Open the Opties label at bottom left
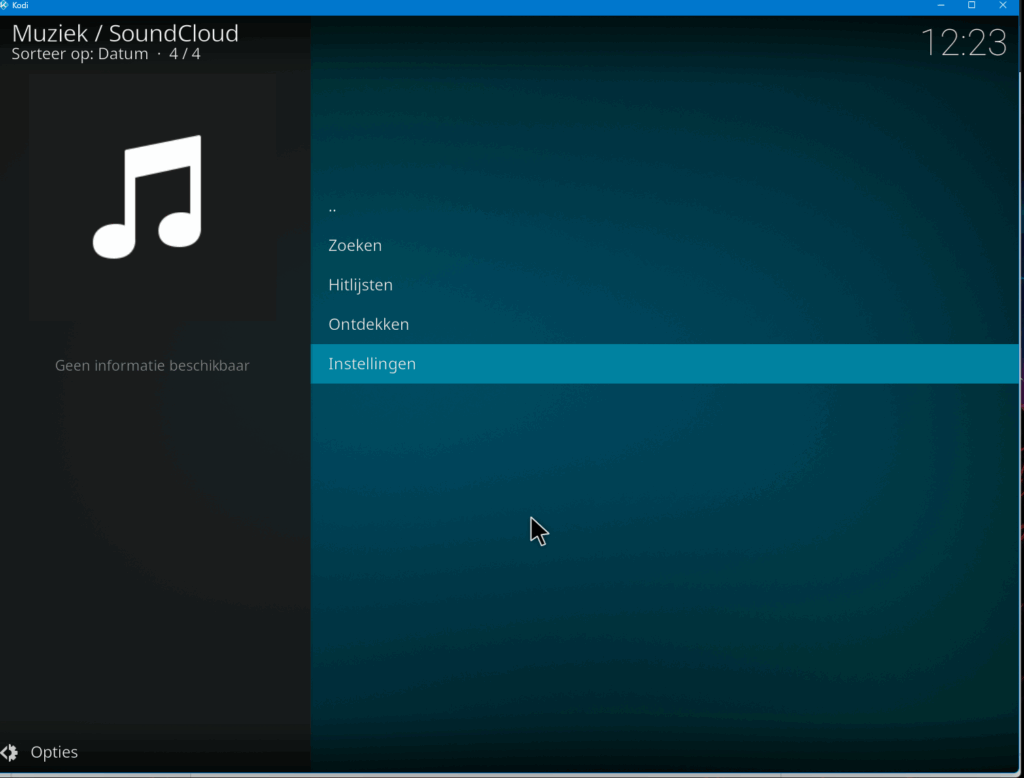Viewport: 1024px width, 778px height. [x=54, y=753]
